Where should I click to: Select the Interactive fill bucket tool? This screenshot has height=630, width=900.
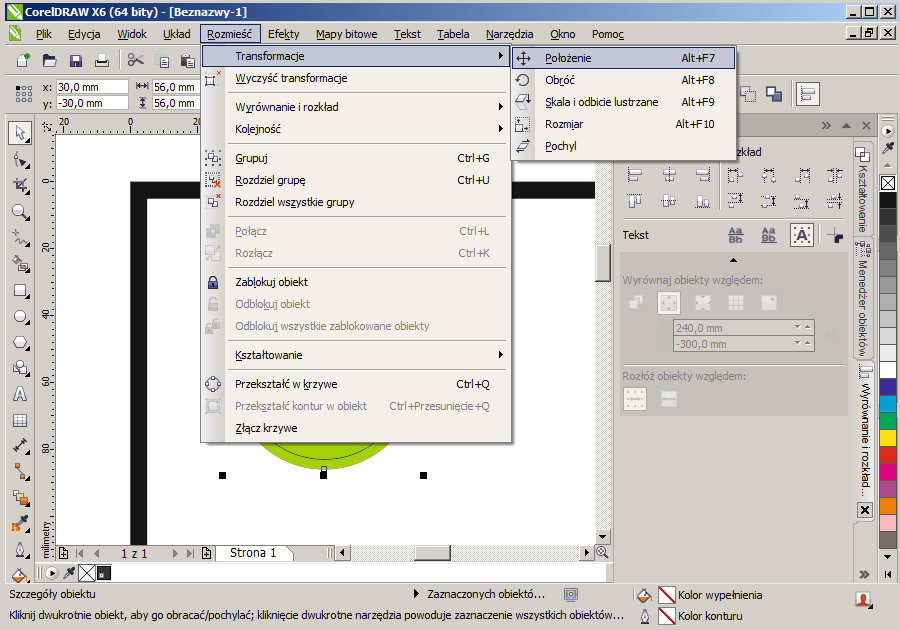tap(20, 574)
